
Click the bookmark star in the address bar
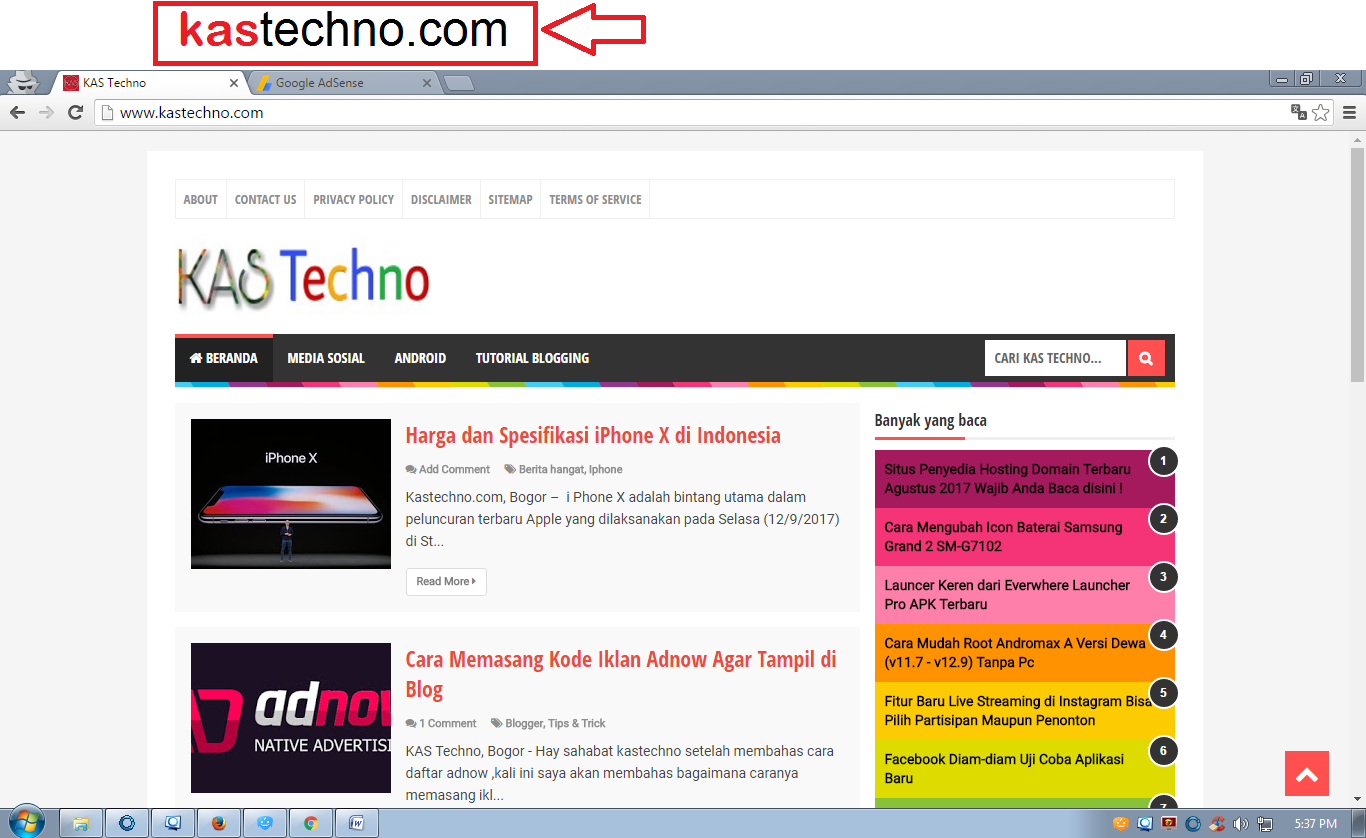point(1322,113)
